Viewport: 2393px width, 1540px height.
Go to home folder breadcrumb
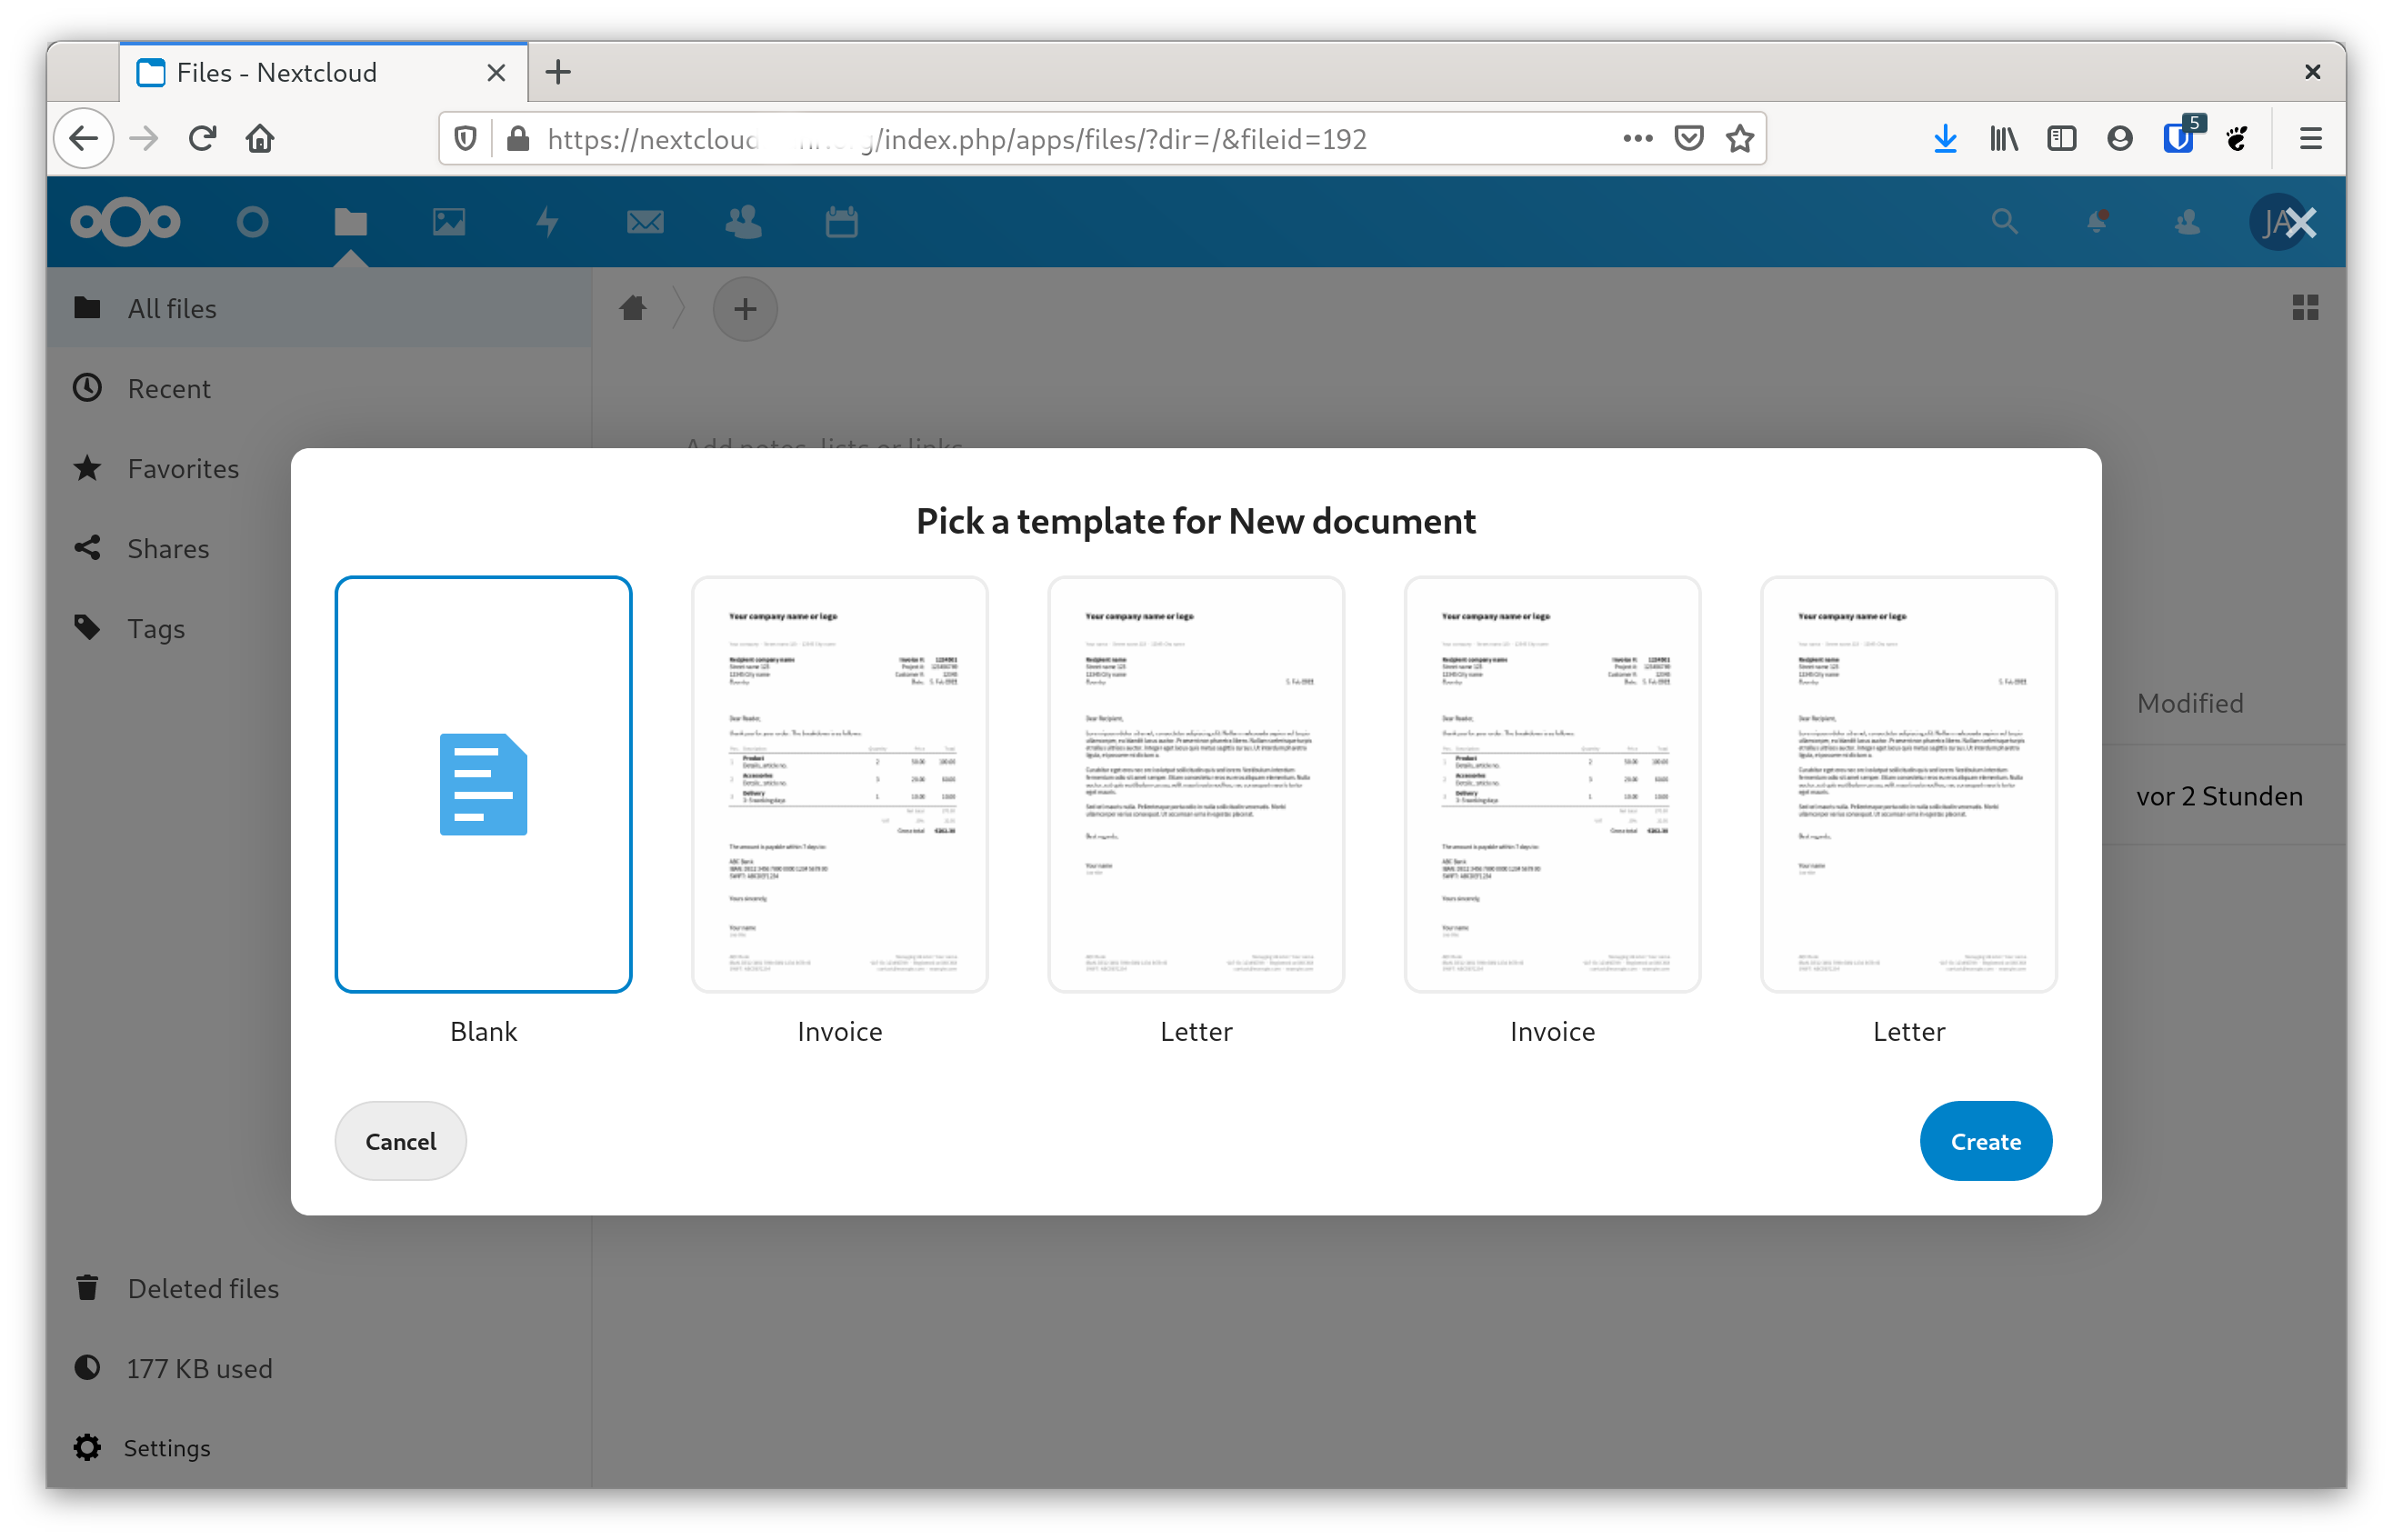[x=632, y=308]
